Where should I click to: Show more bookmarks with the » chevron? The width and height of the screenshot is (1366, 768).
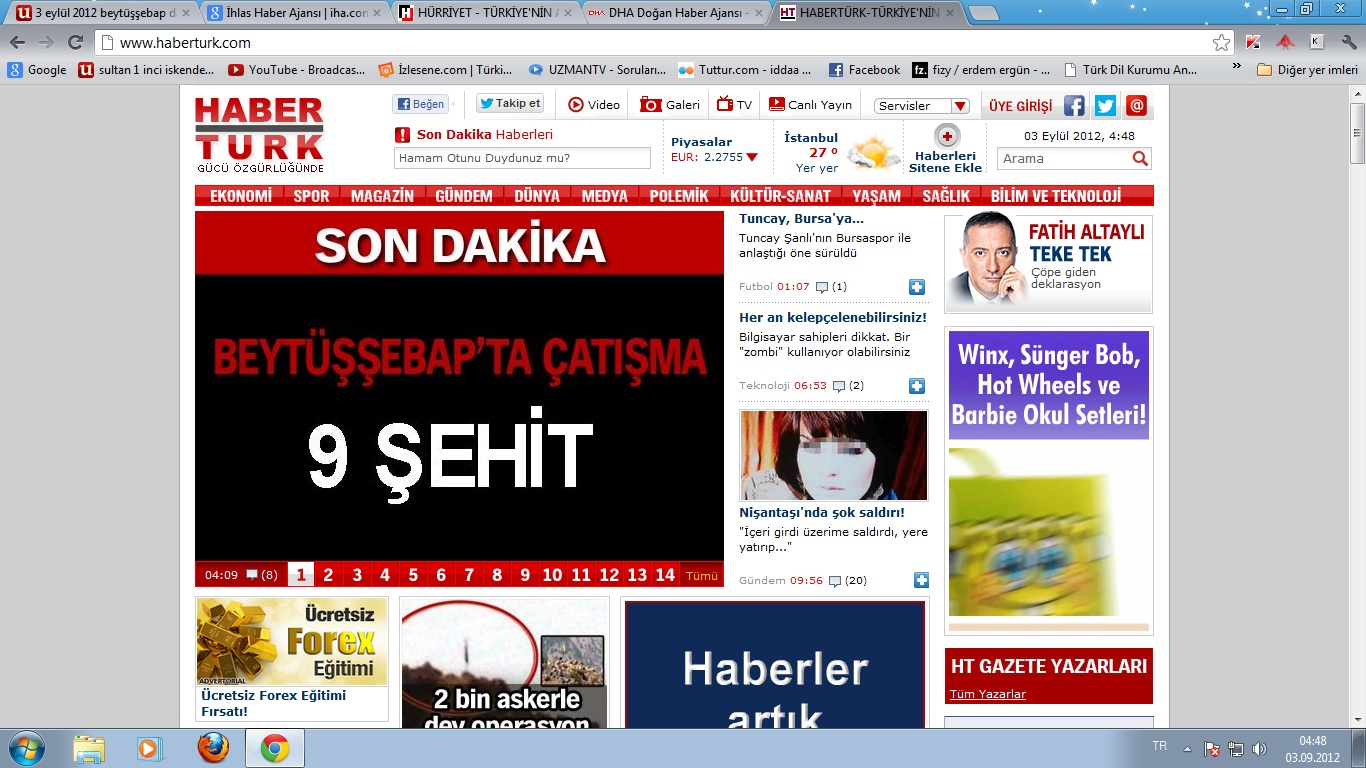coord(1237,67)
